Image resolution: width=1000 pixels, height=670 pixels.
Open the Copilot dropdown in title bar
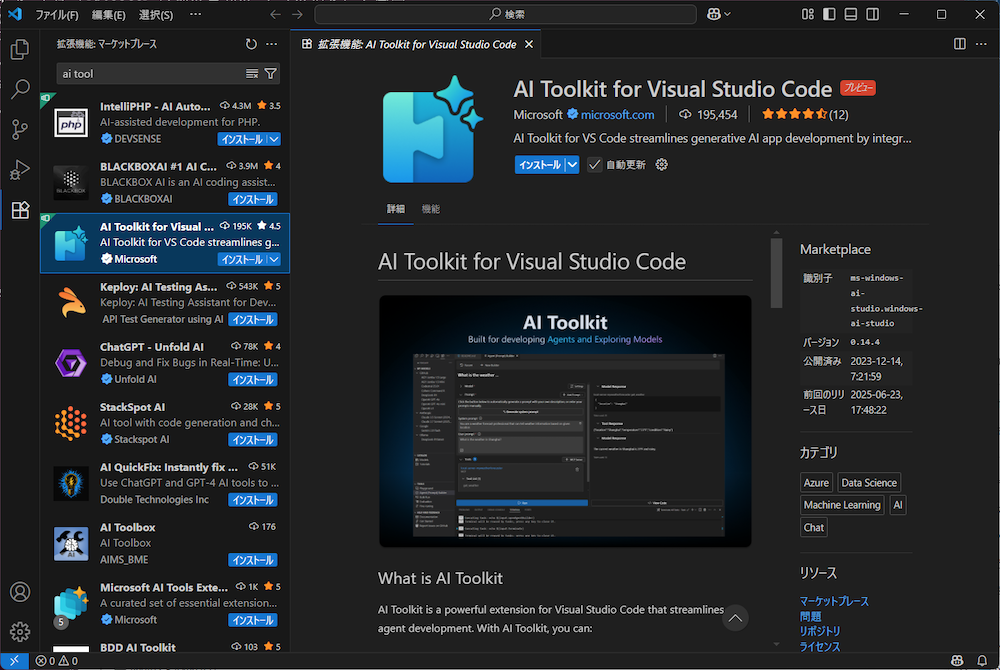719,14
